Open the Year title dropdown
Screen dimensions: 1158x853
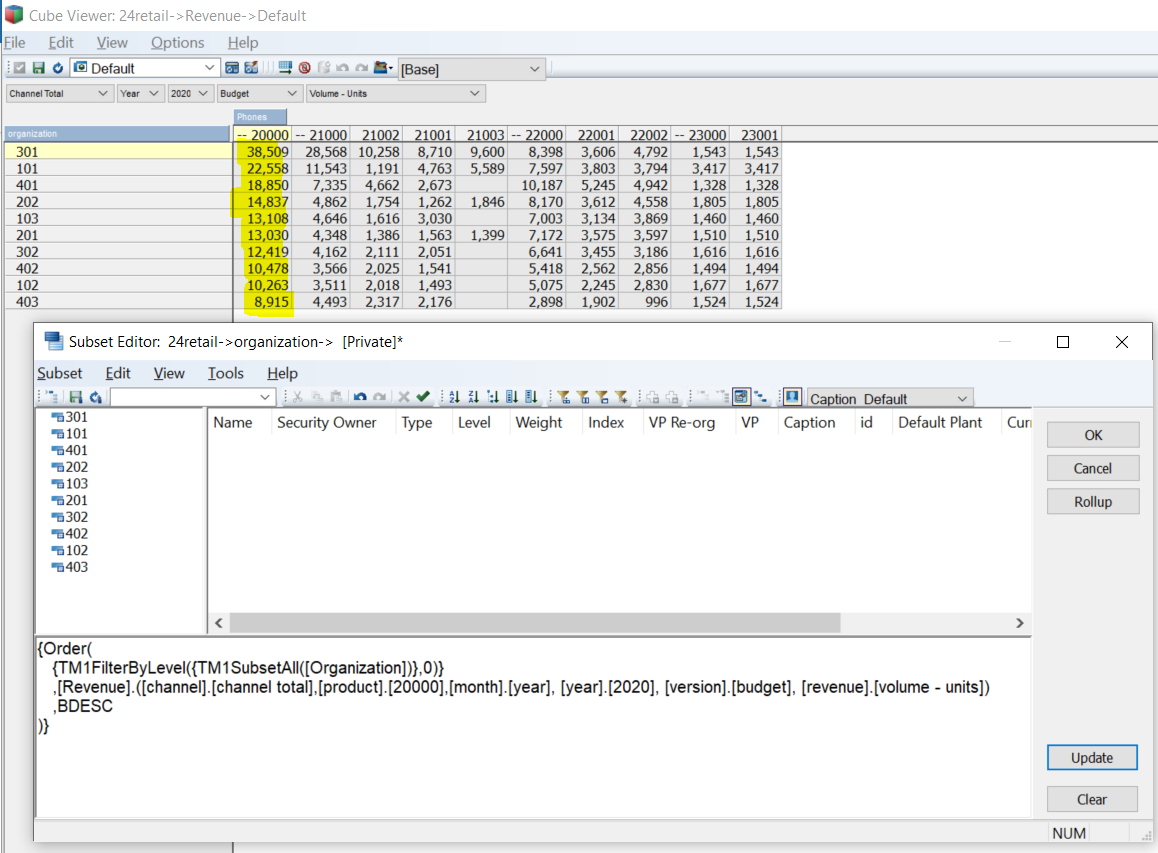[x=154, y=93]
